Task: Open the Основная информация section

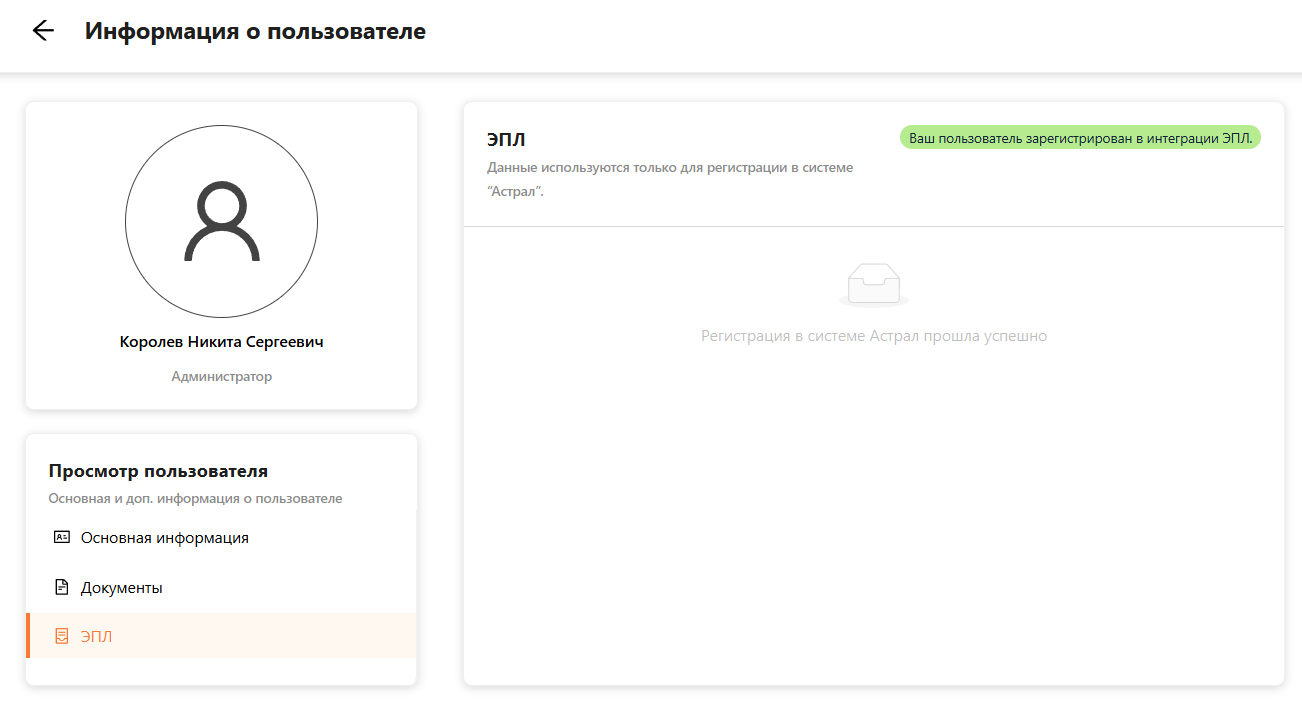Action: click(x=164, y=538)
